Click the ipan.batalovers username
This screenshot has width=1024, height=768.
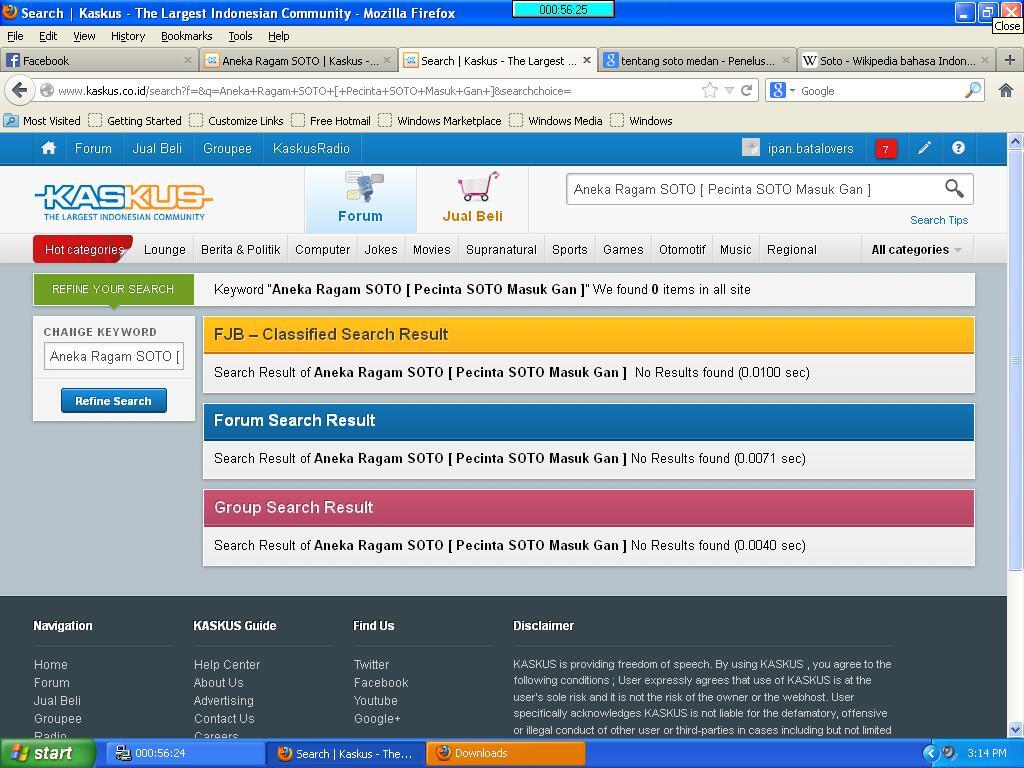[810, 148]
